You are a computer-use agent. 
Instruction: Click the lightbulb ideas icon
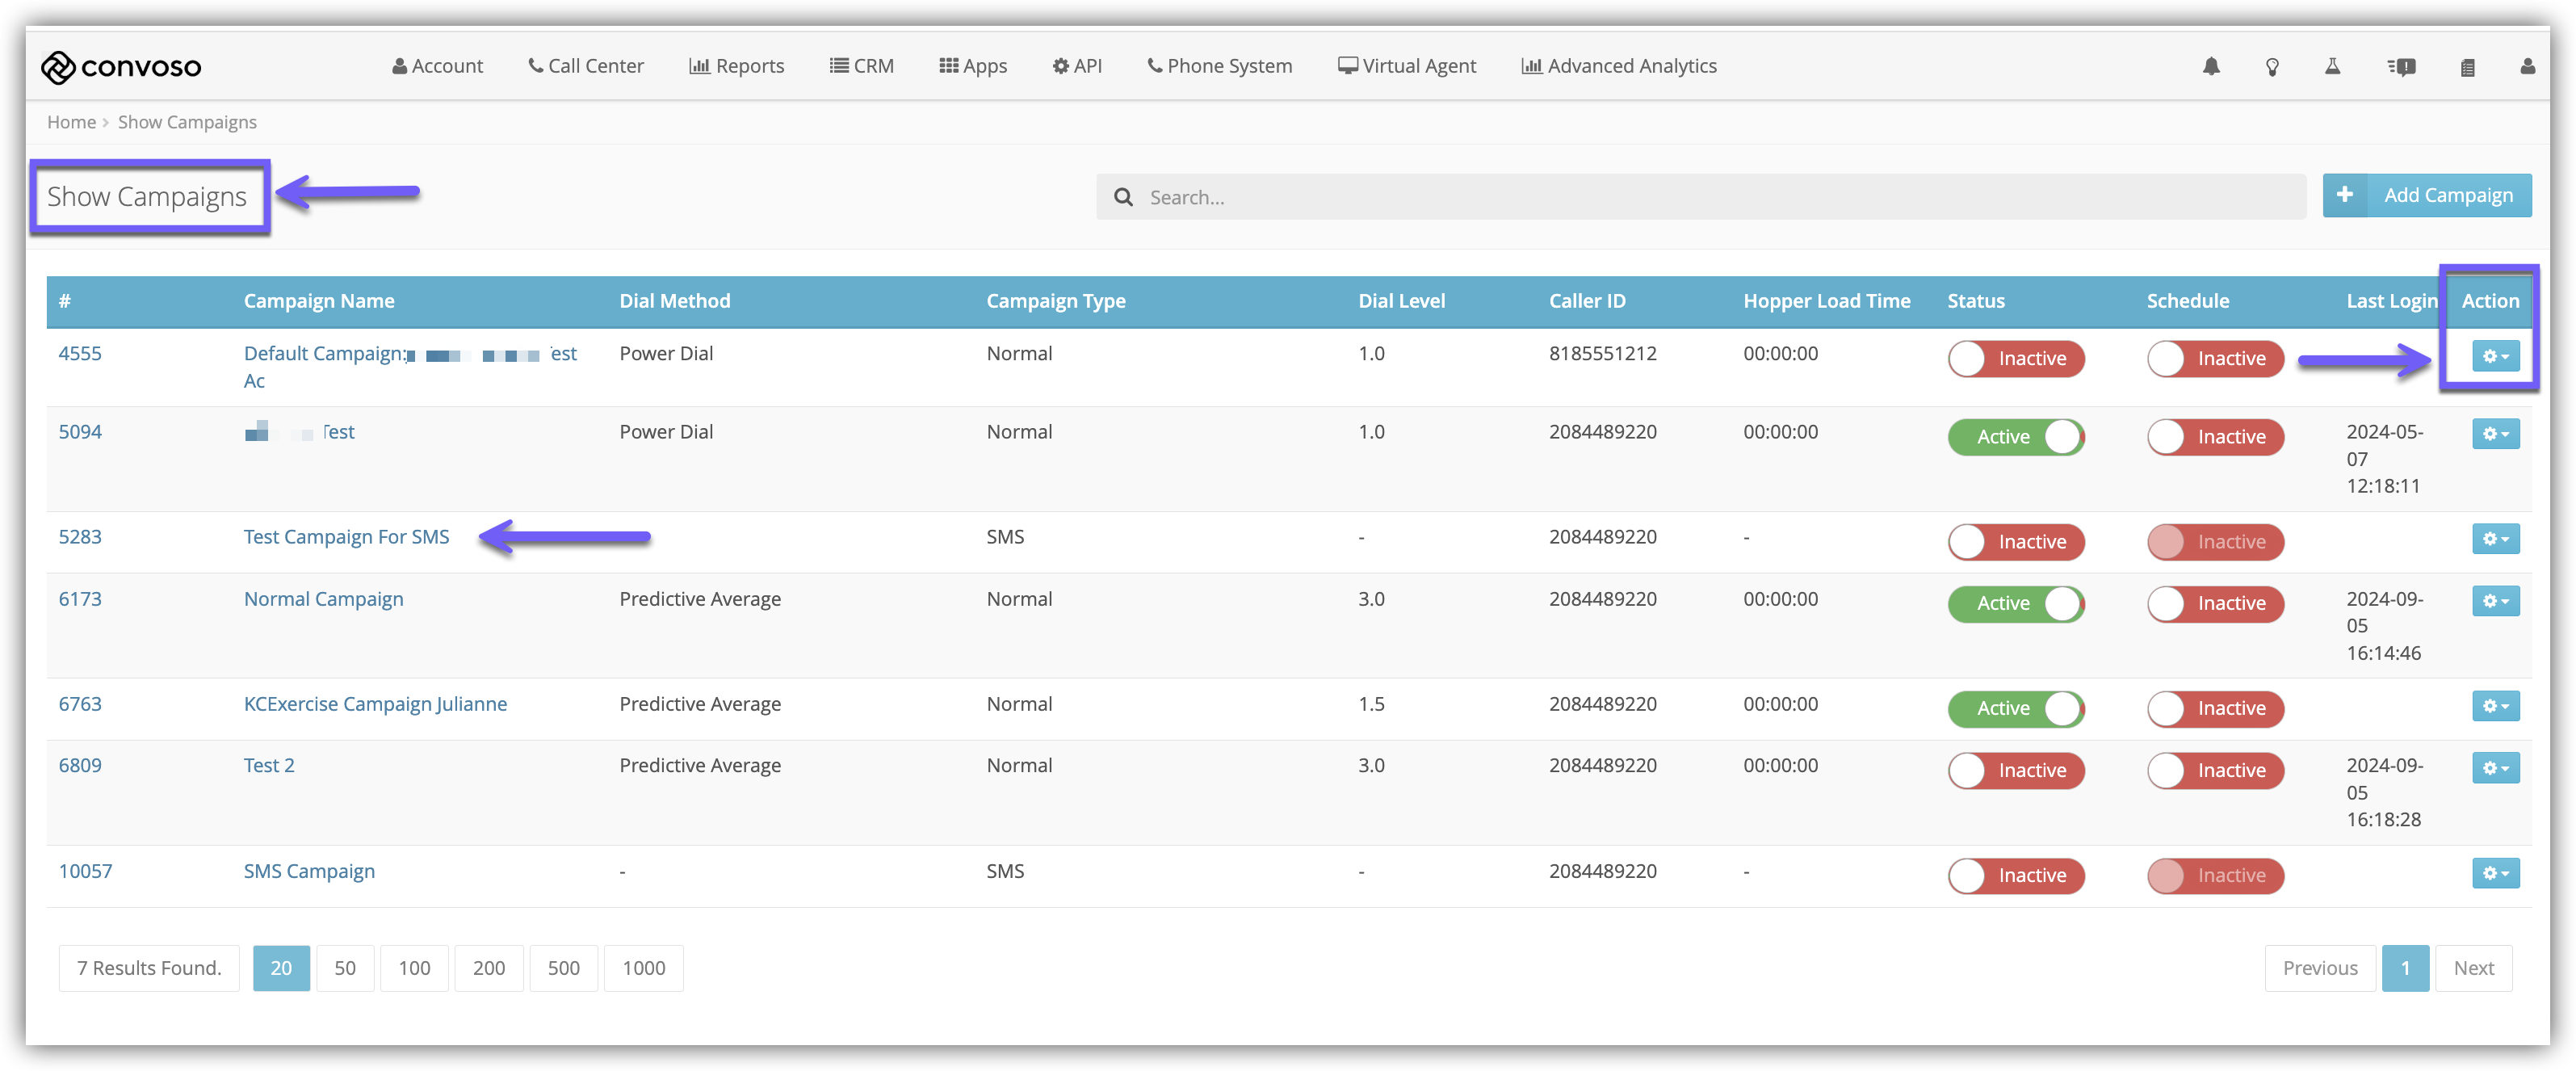coord(2272,66)
